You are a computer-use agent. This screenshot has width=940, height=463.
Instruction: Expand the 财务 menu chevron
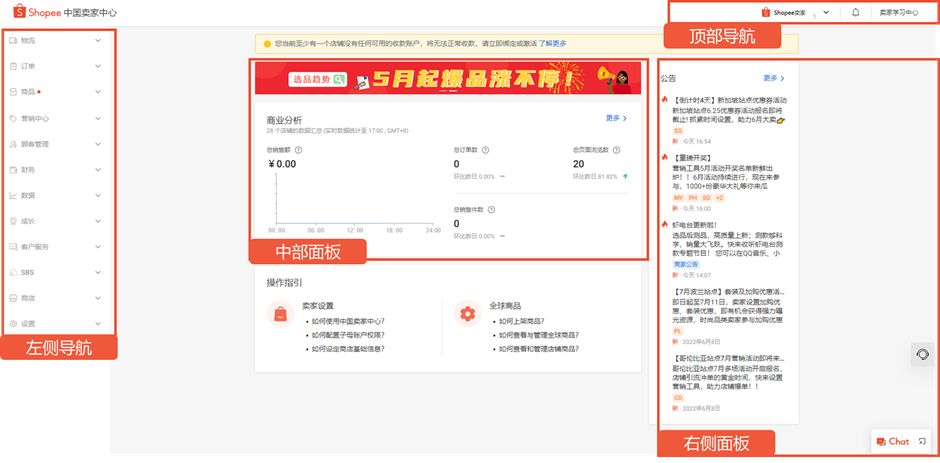coord(98,170)
